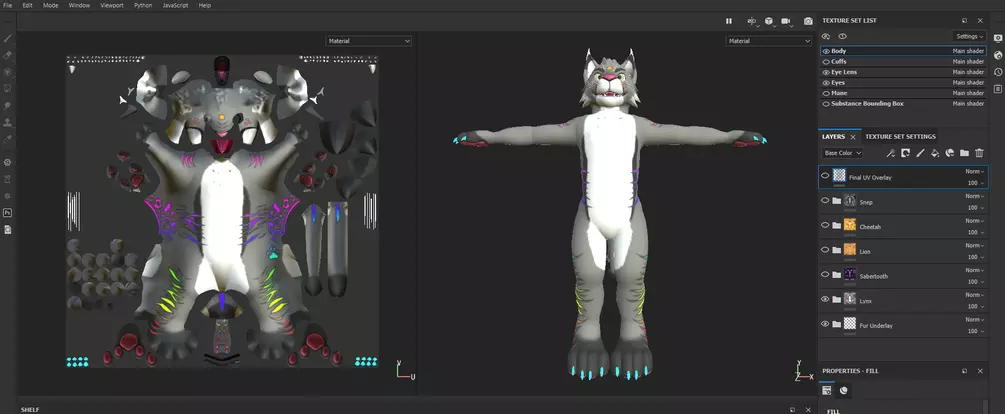Open the File menu

tap(8, 5)
